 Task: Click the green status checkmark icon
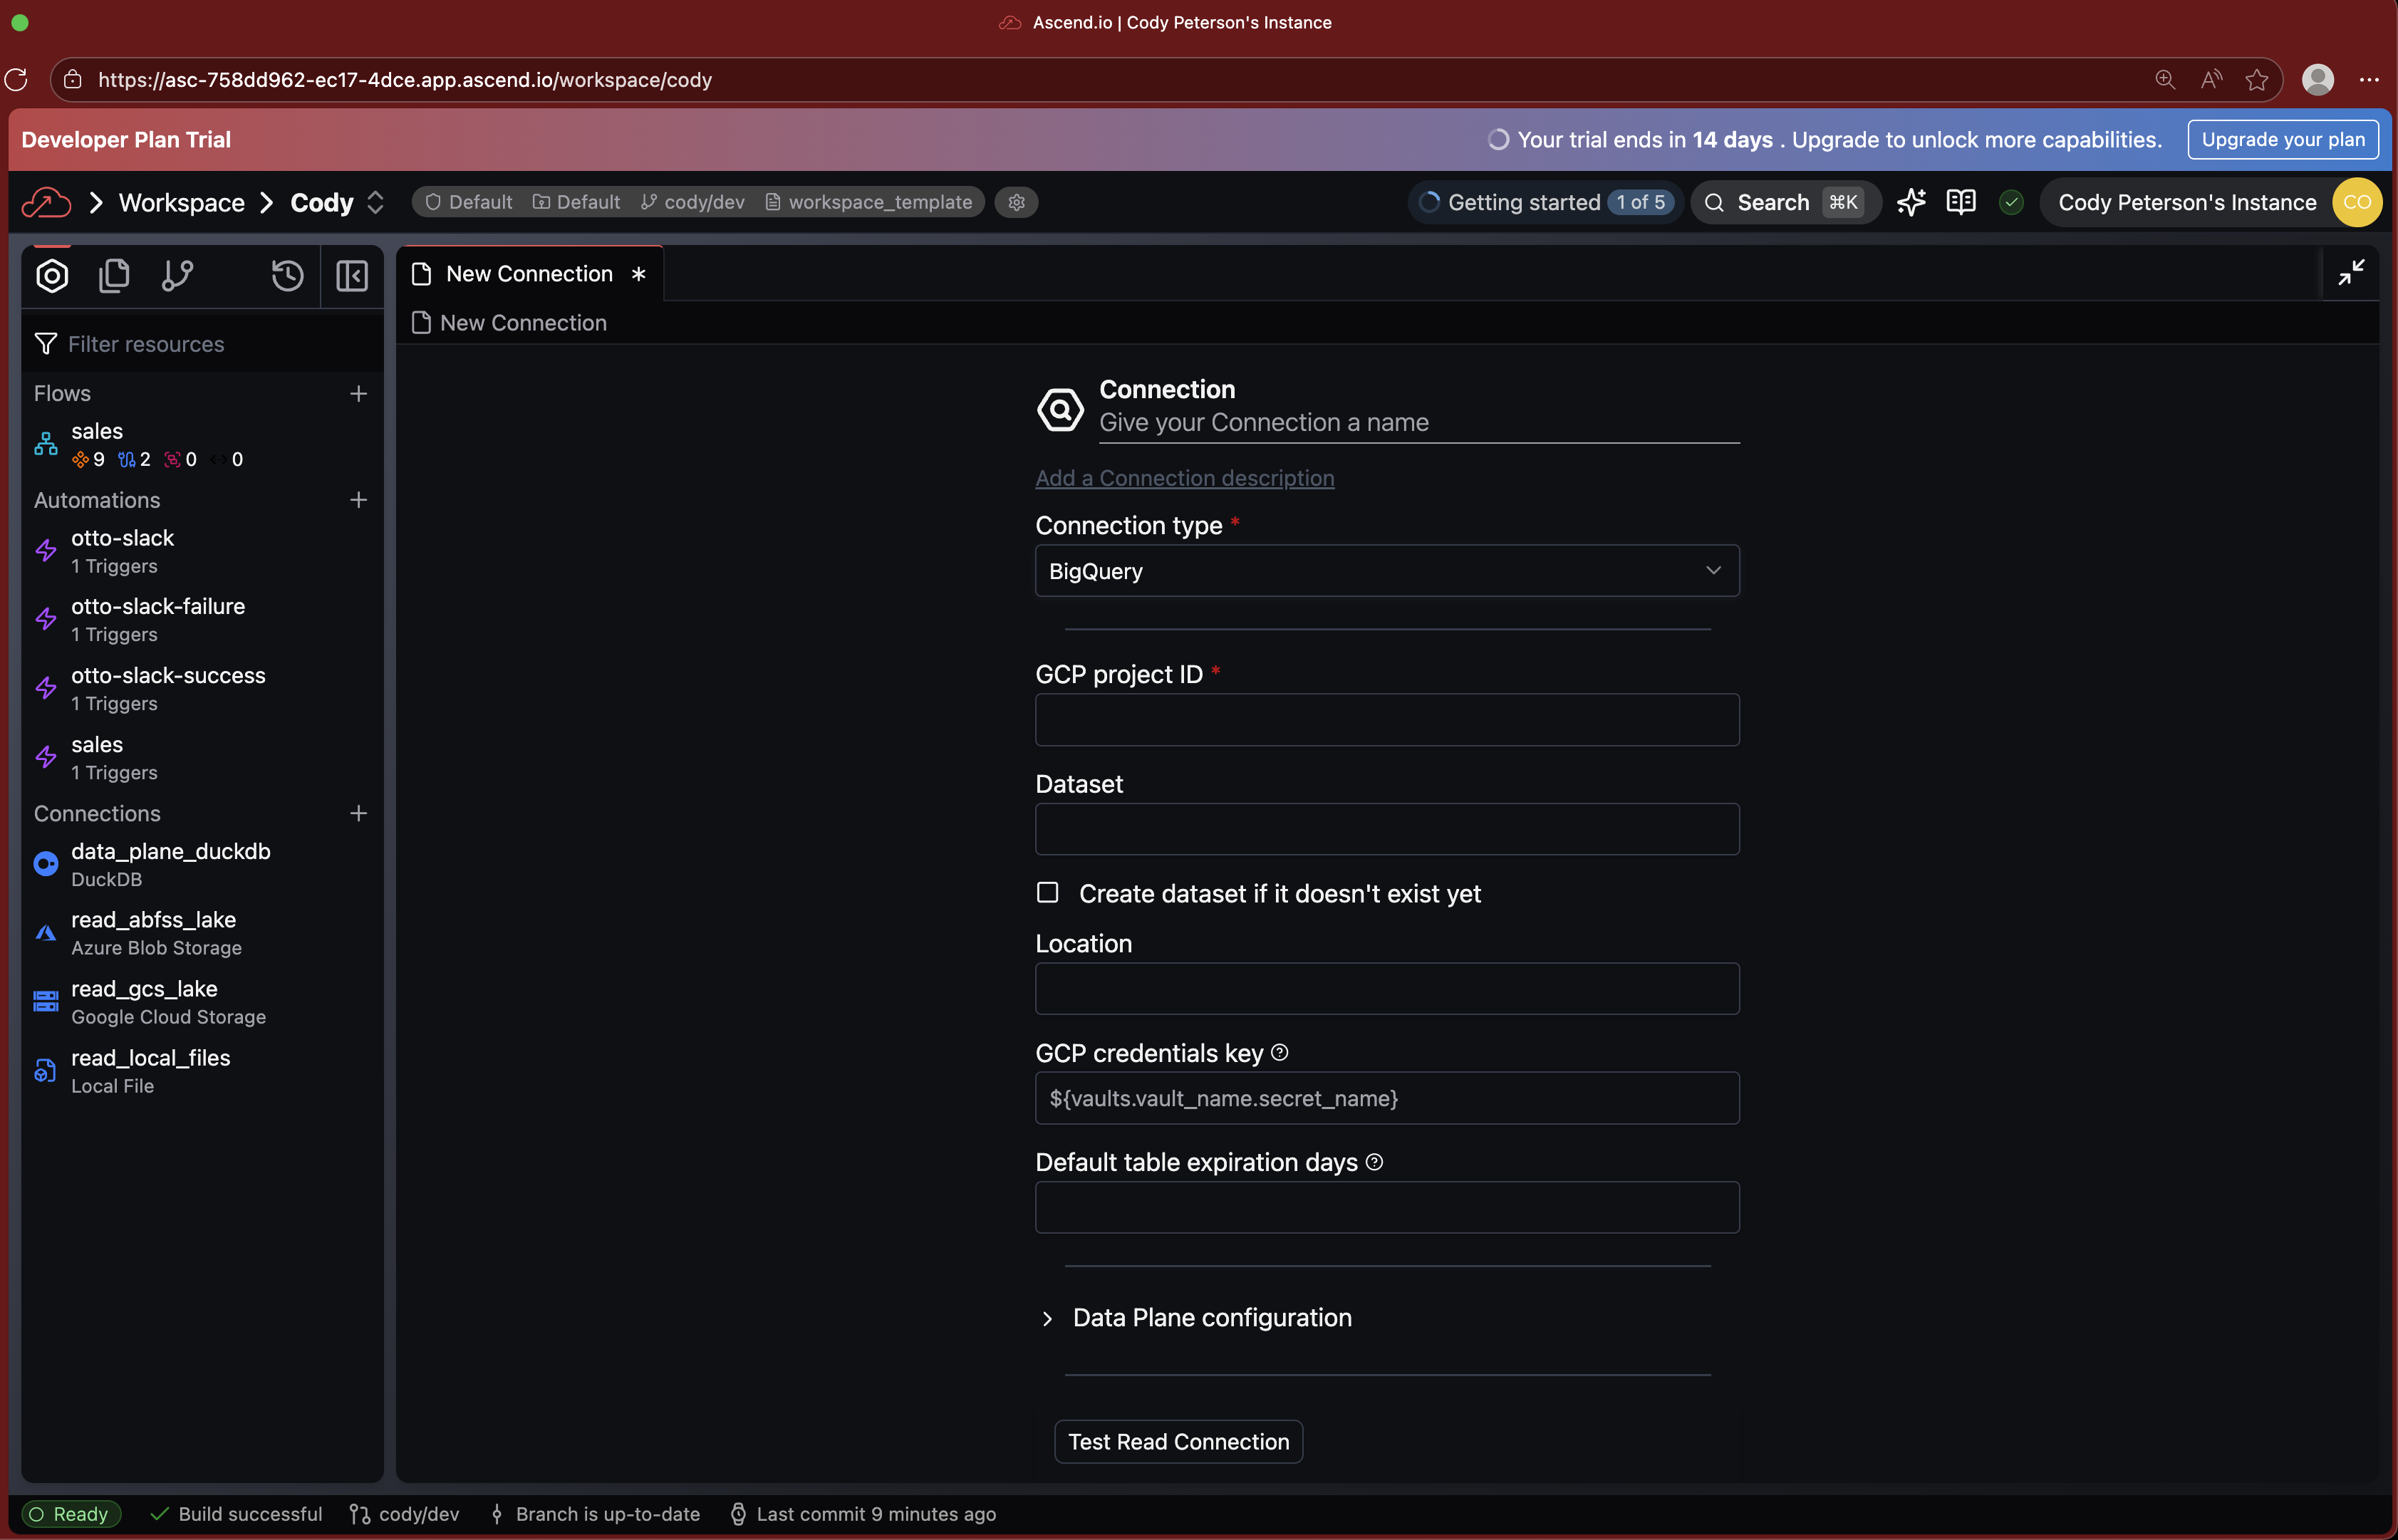pyautogui.click(x=2011, y=202)
